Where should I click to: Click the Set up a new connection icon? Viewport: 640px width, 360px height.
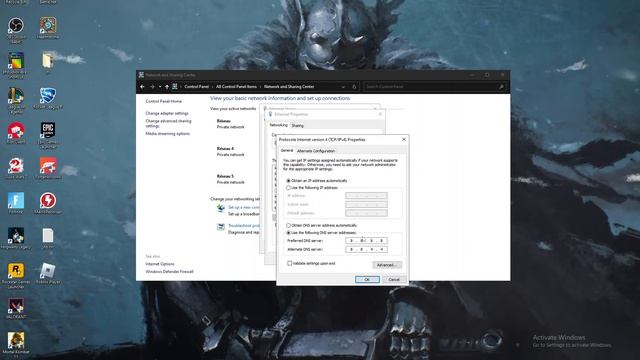[x=221, y=209]
